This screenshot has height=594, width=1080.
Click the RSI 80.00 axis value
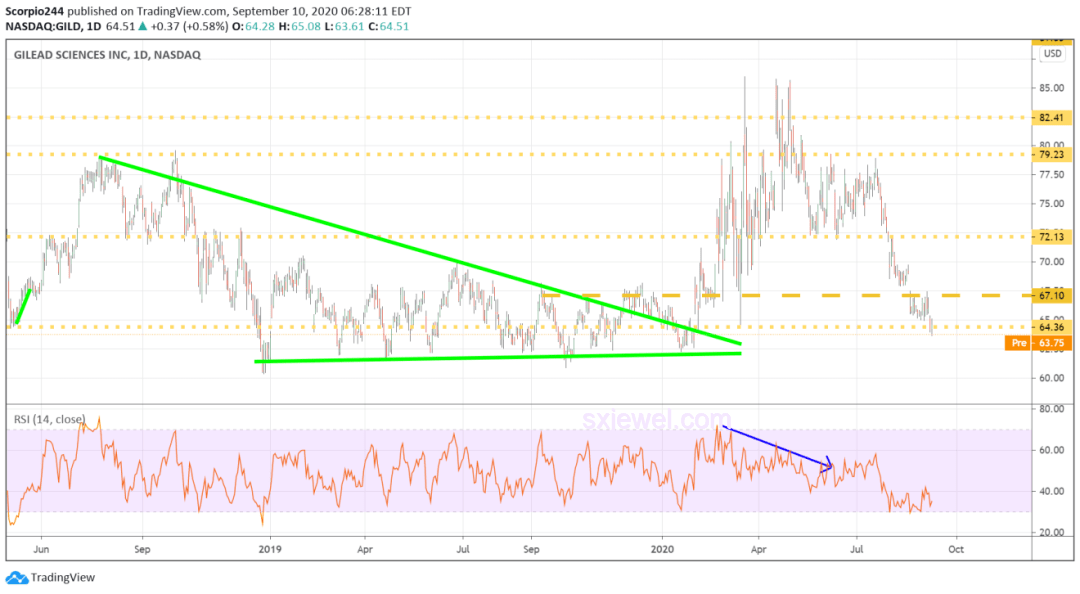click(1051, 409)
